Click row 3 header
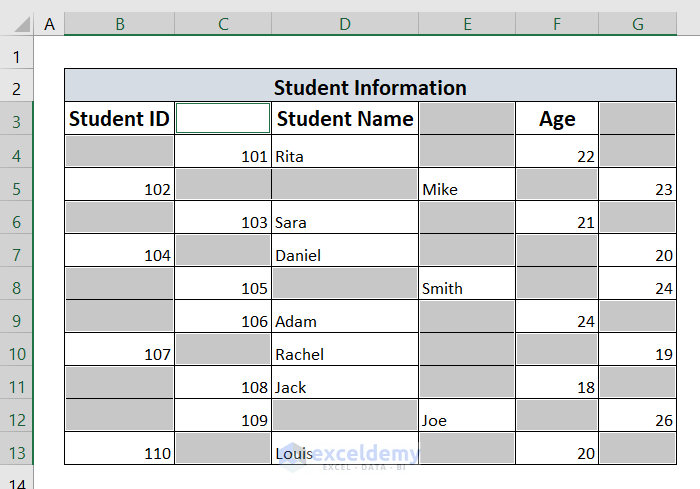This screenshot has height=489, width=700. coord(16,120)
